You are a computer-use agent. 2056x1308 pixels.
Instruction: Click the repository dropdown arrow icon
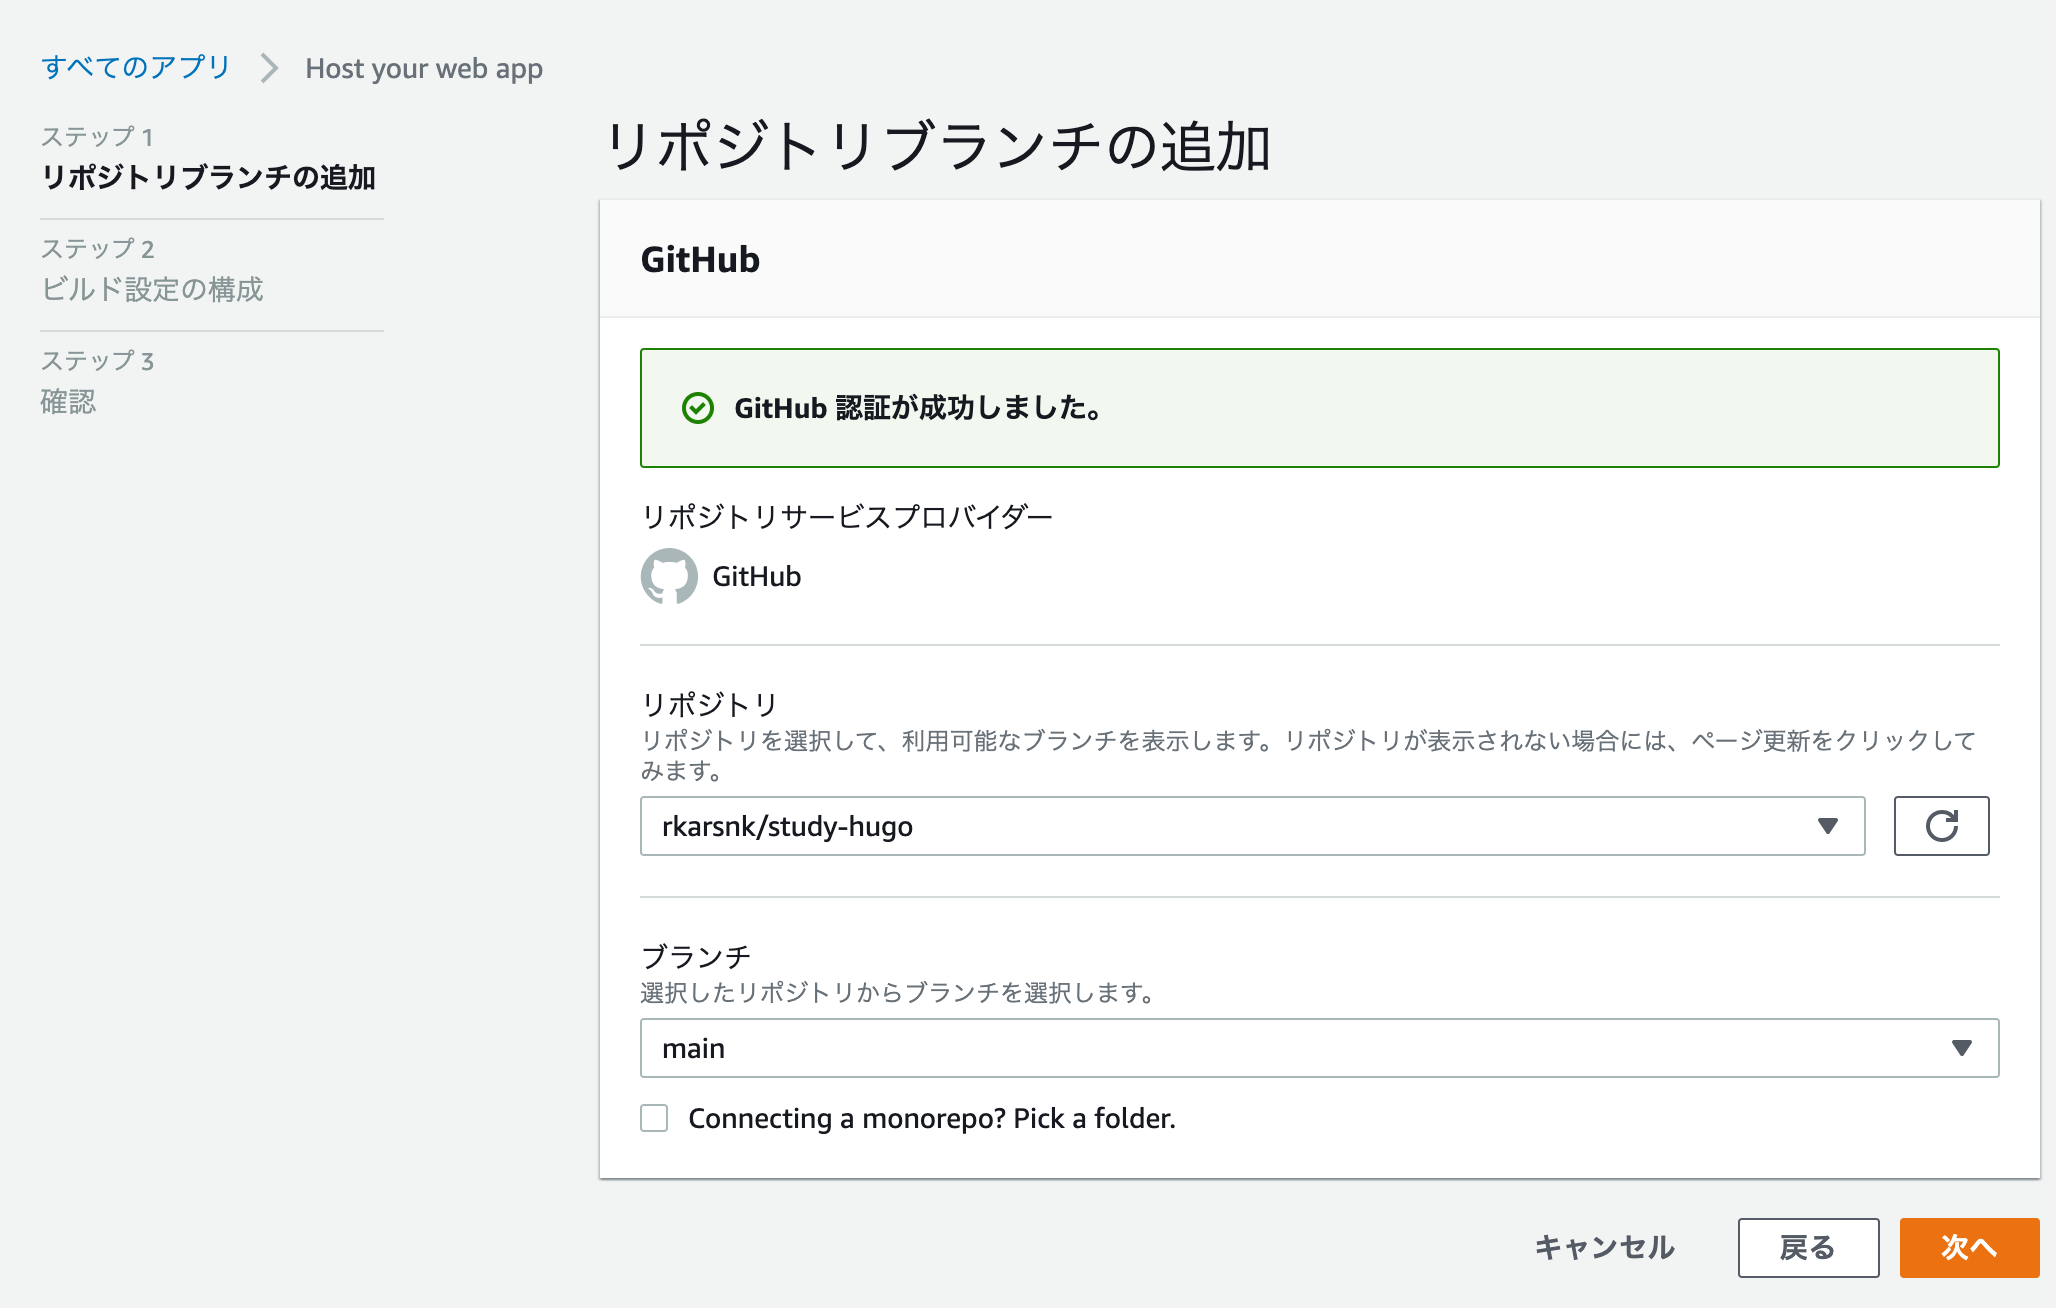tap(1828, 826)
